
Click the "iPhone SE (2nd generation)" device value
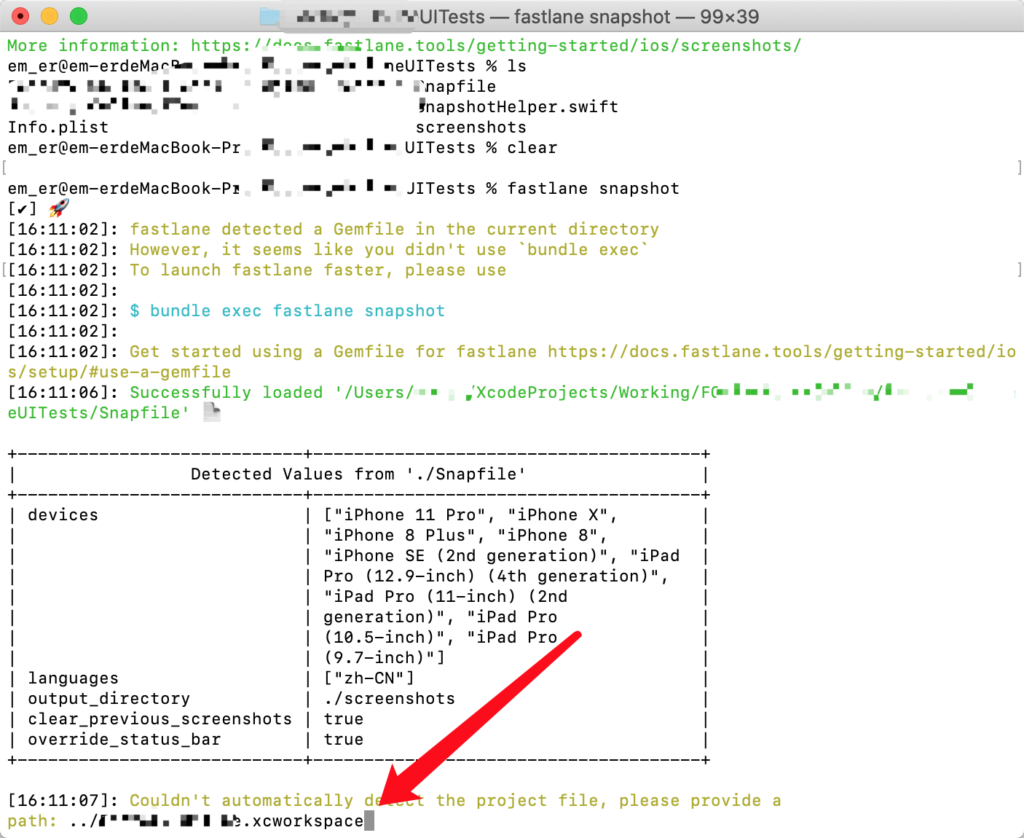466,556
